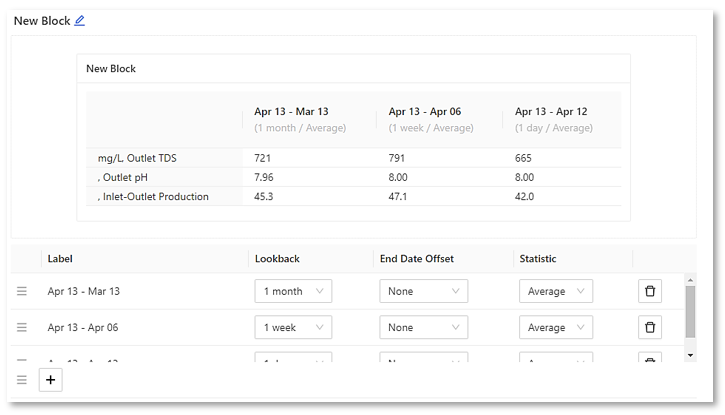Expand End Date Offset for Apr 13 - Apr 06
725x415 pixels.
pos(423,327)
